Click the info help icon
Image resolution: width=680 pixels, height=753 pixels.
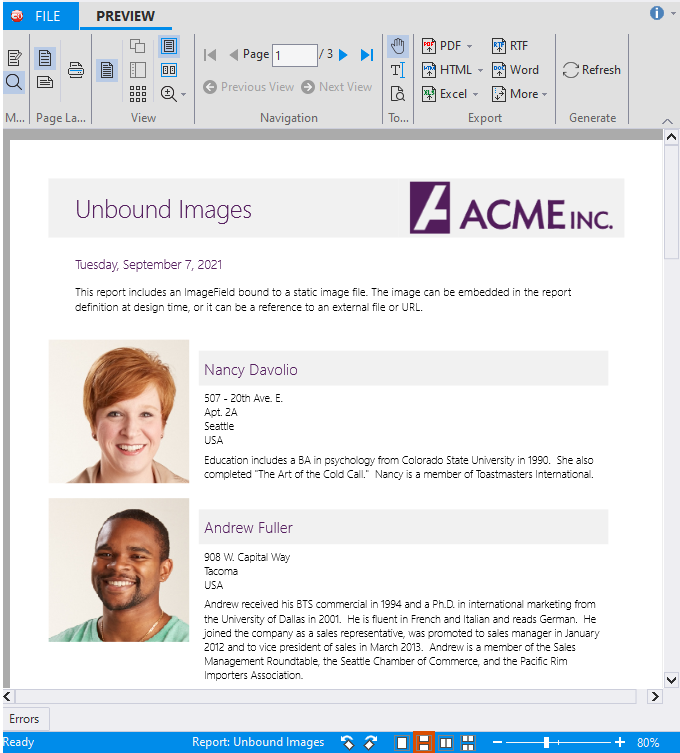(657, 13)
